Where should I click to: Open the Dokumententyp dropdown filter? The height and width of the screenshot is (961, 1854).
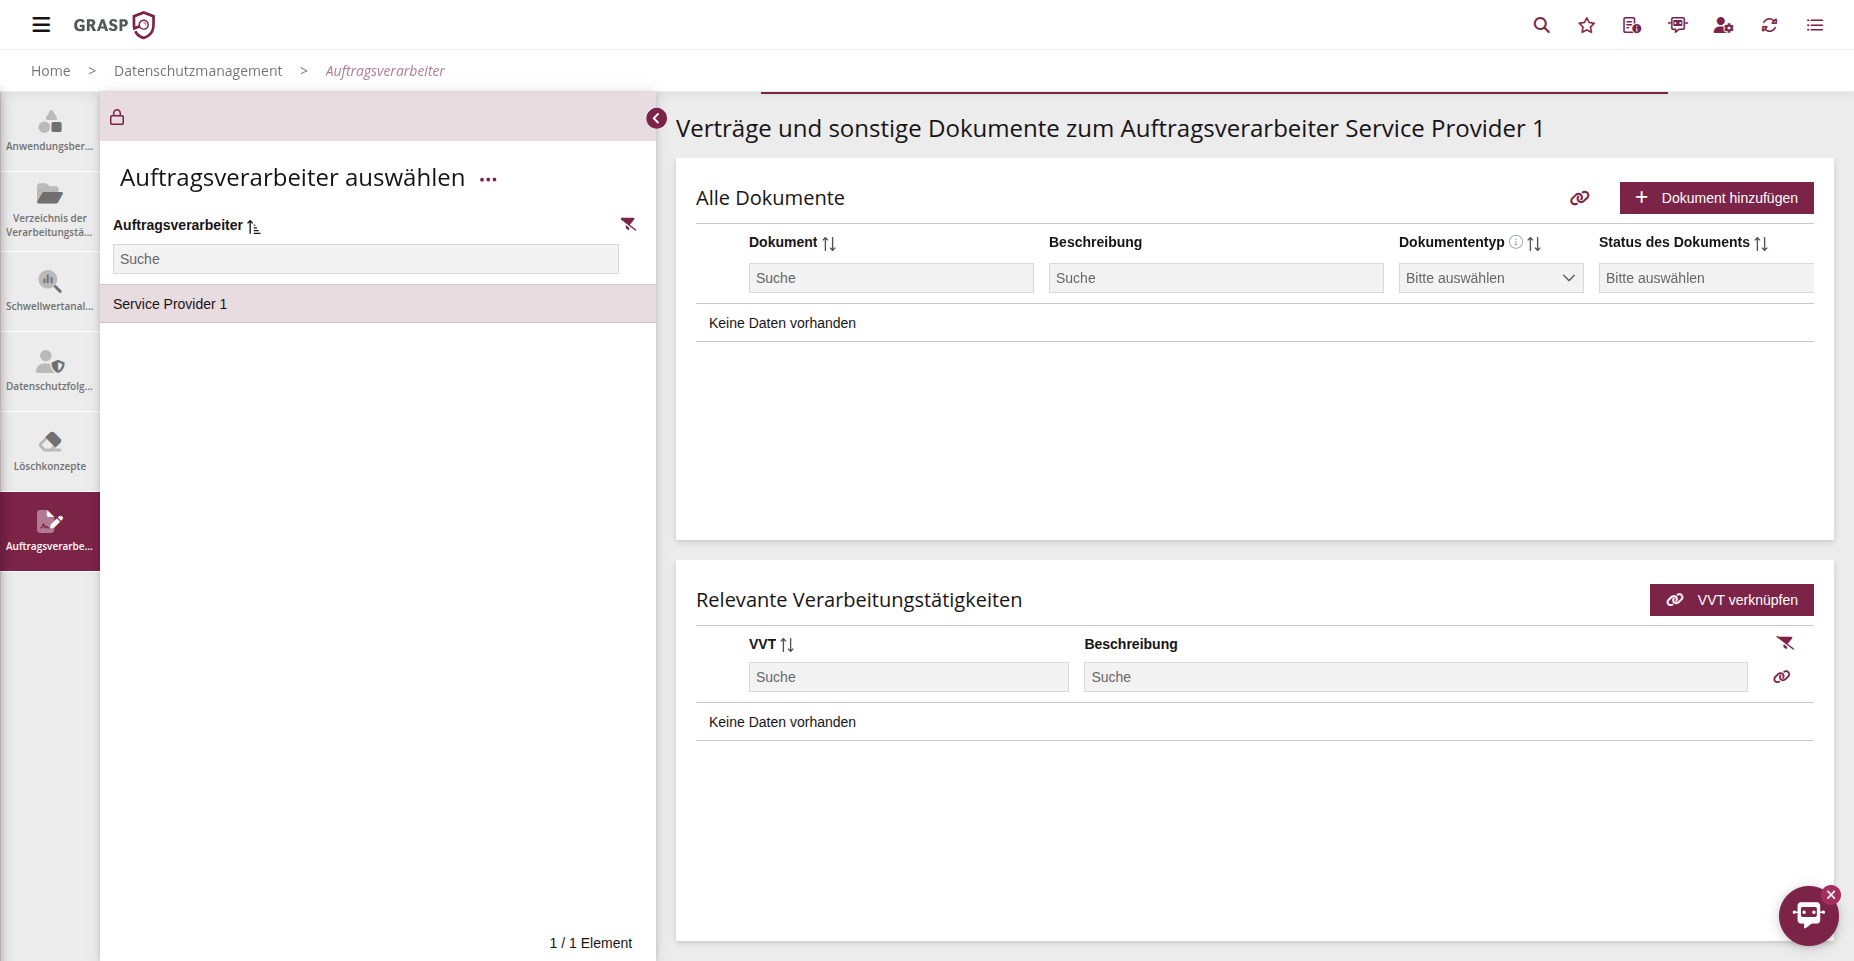click(1490, 278)
